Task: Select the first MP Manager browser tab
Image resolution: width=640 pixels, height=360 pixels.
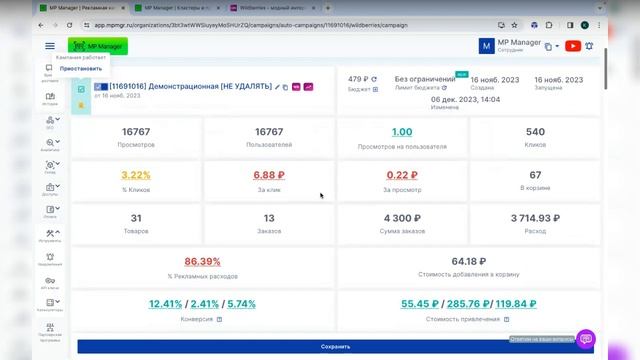Action: tap(82, 8)
